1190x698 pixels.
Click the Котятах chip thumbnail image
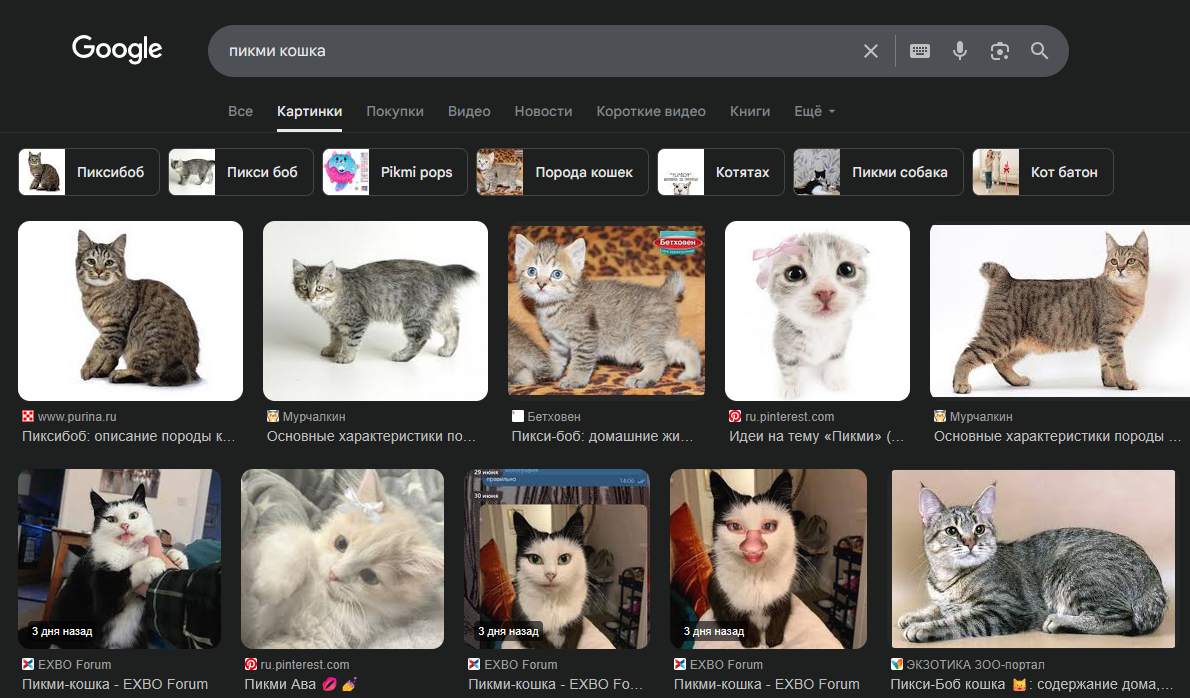click(681, 172)
